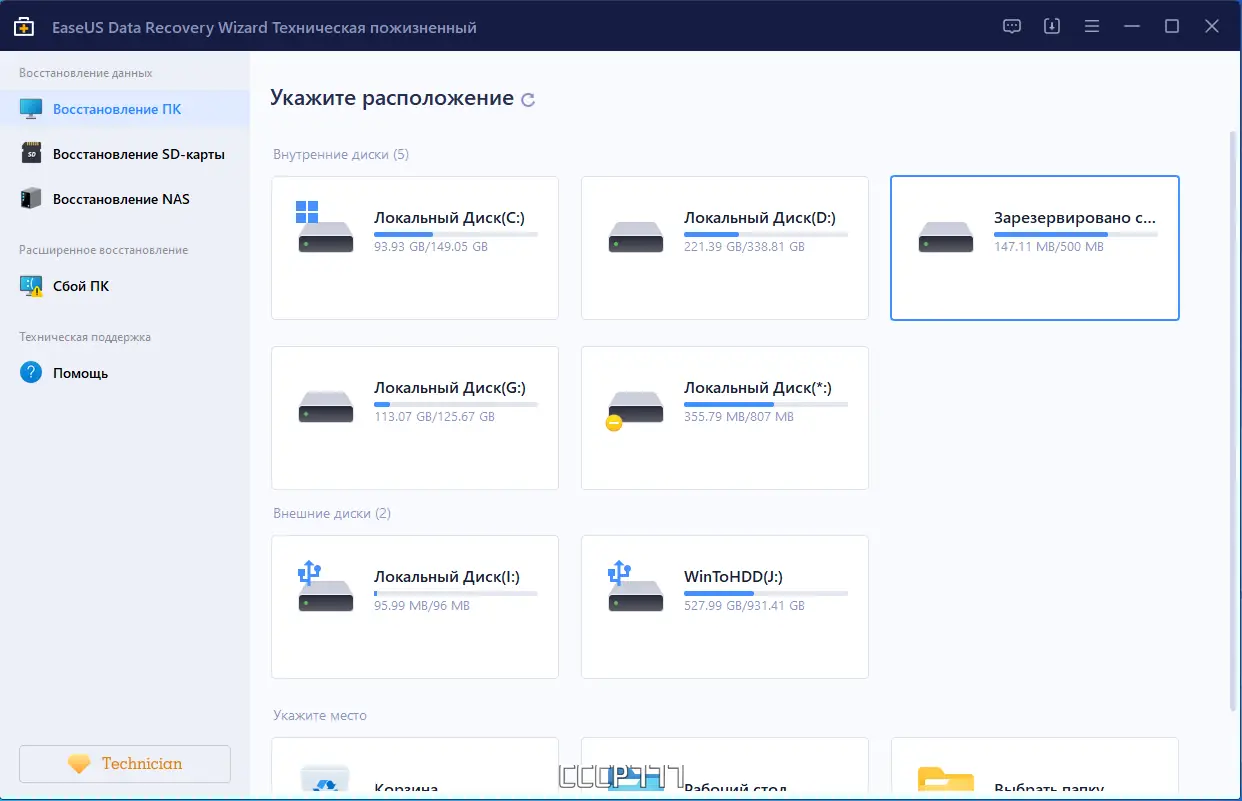
Task: Click the vertical scrollbar on the right
Action: pos(1232,420)
